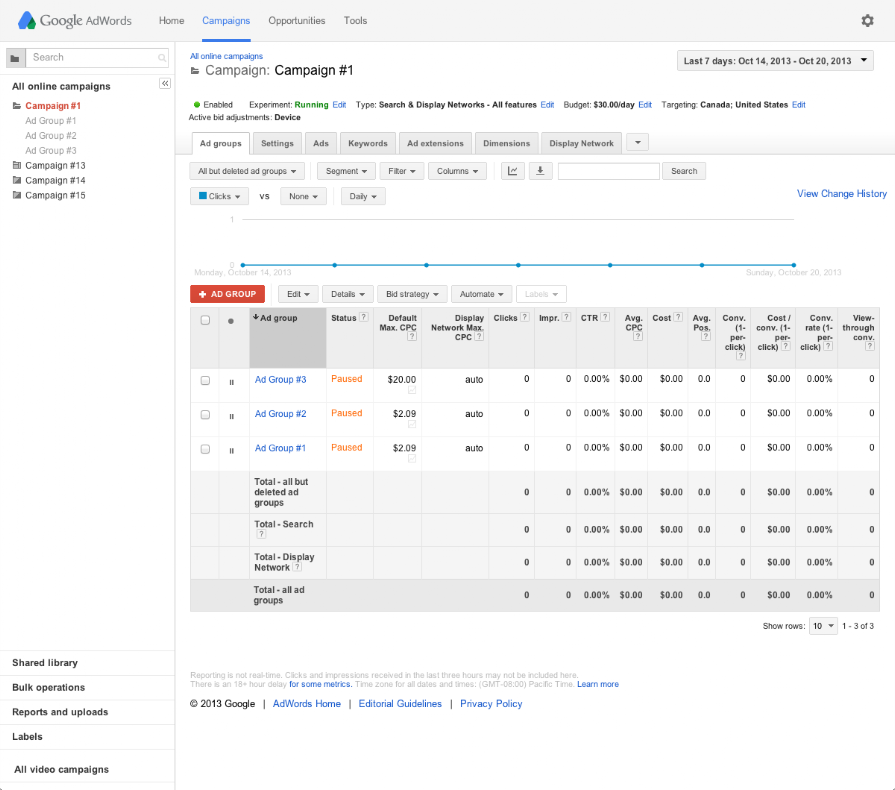Open the Daily interval dropdown
Screen dimensions: 895x790
pos(363,196)
